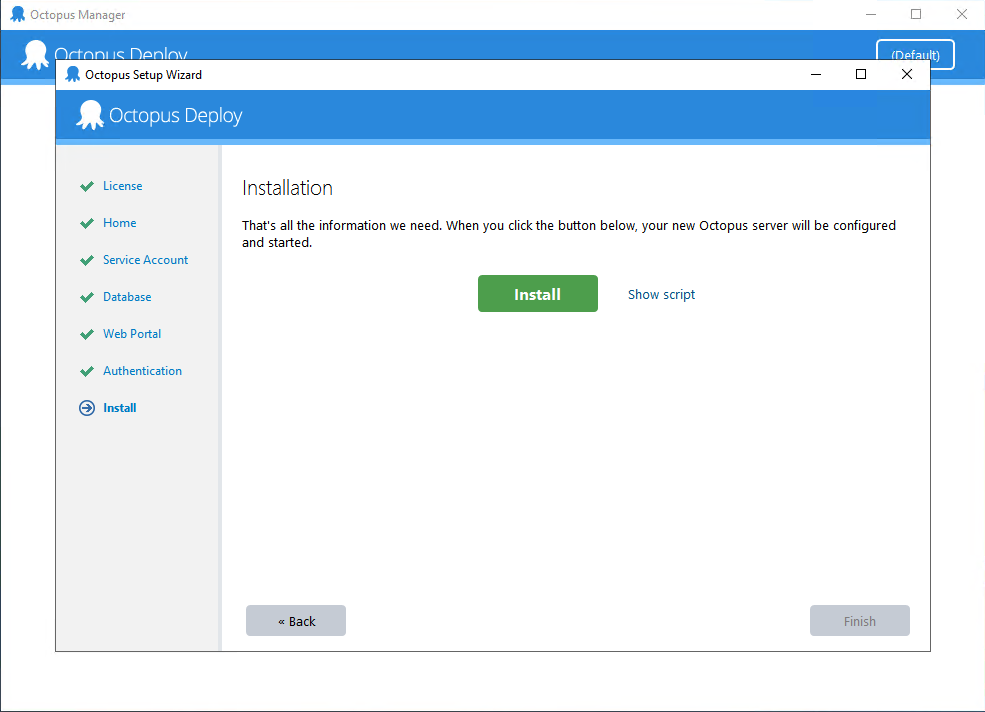Go back with the Back button
Image resolution: width=985 pixels, height=712 pixels.
(x=296, y=621)
